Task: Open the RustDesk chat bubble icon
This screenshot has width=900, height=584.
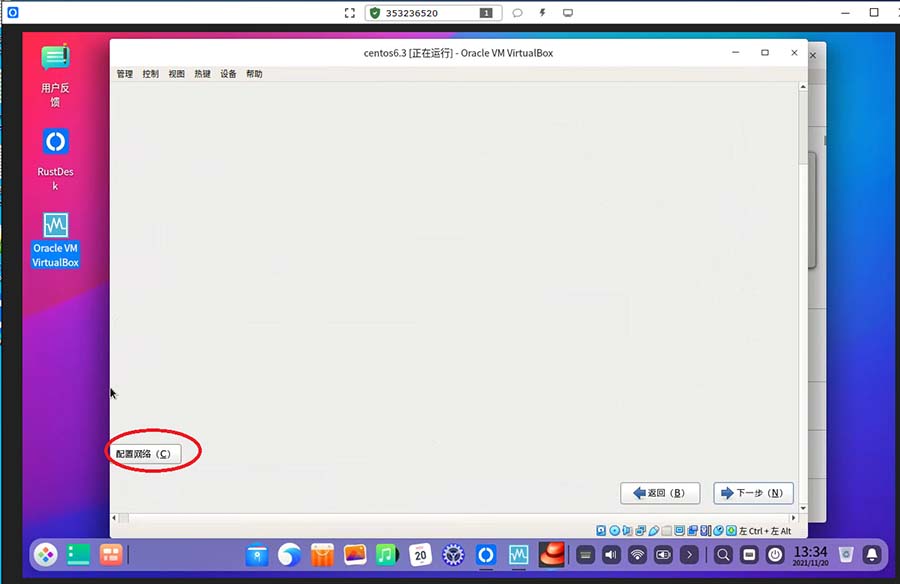Action: [517, 13]
